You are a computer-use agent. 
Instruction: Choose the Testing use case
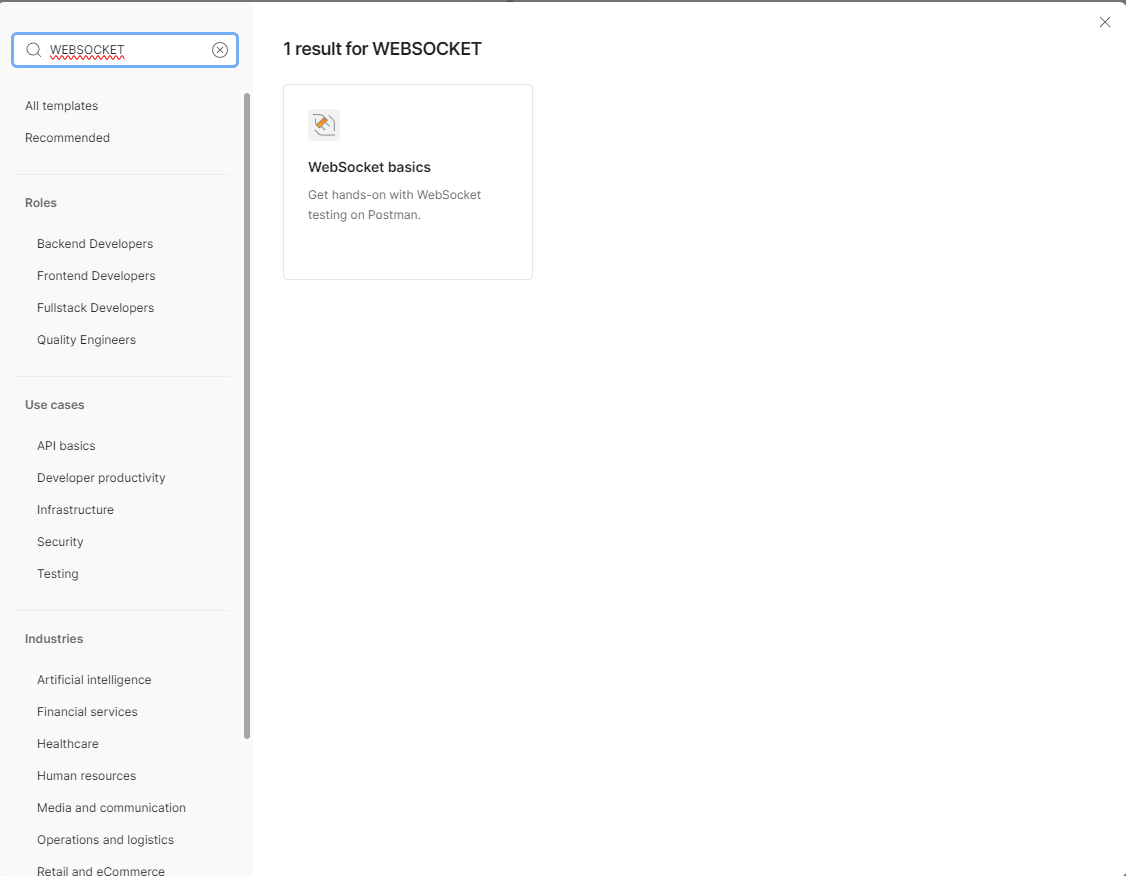pos(57,573)
